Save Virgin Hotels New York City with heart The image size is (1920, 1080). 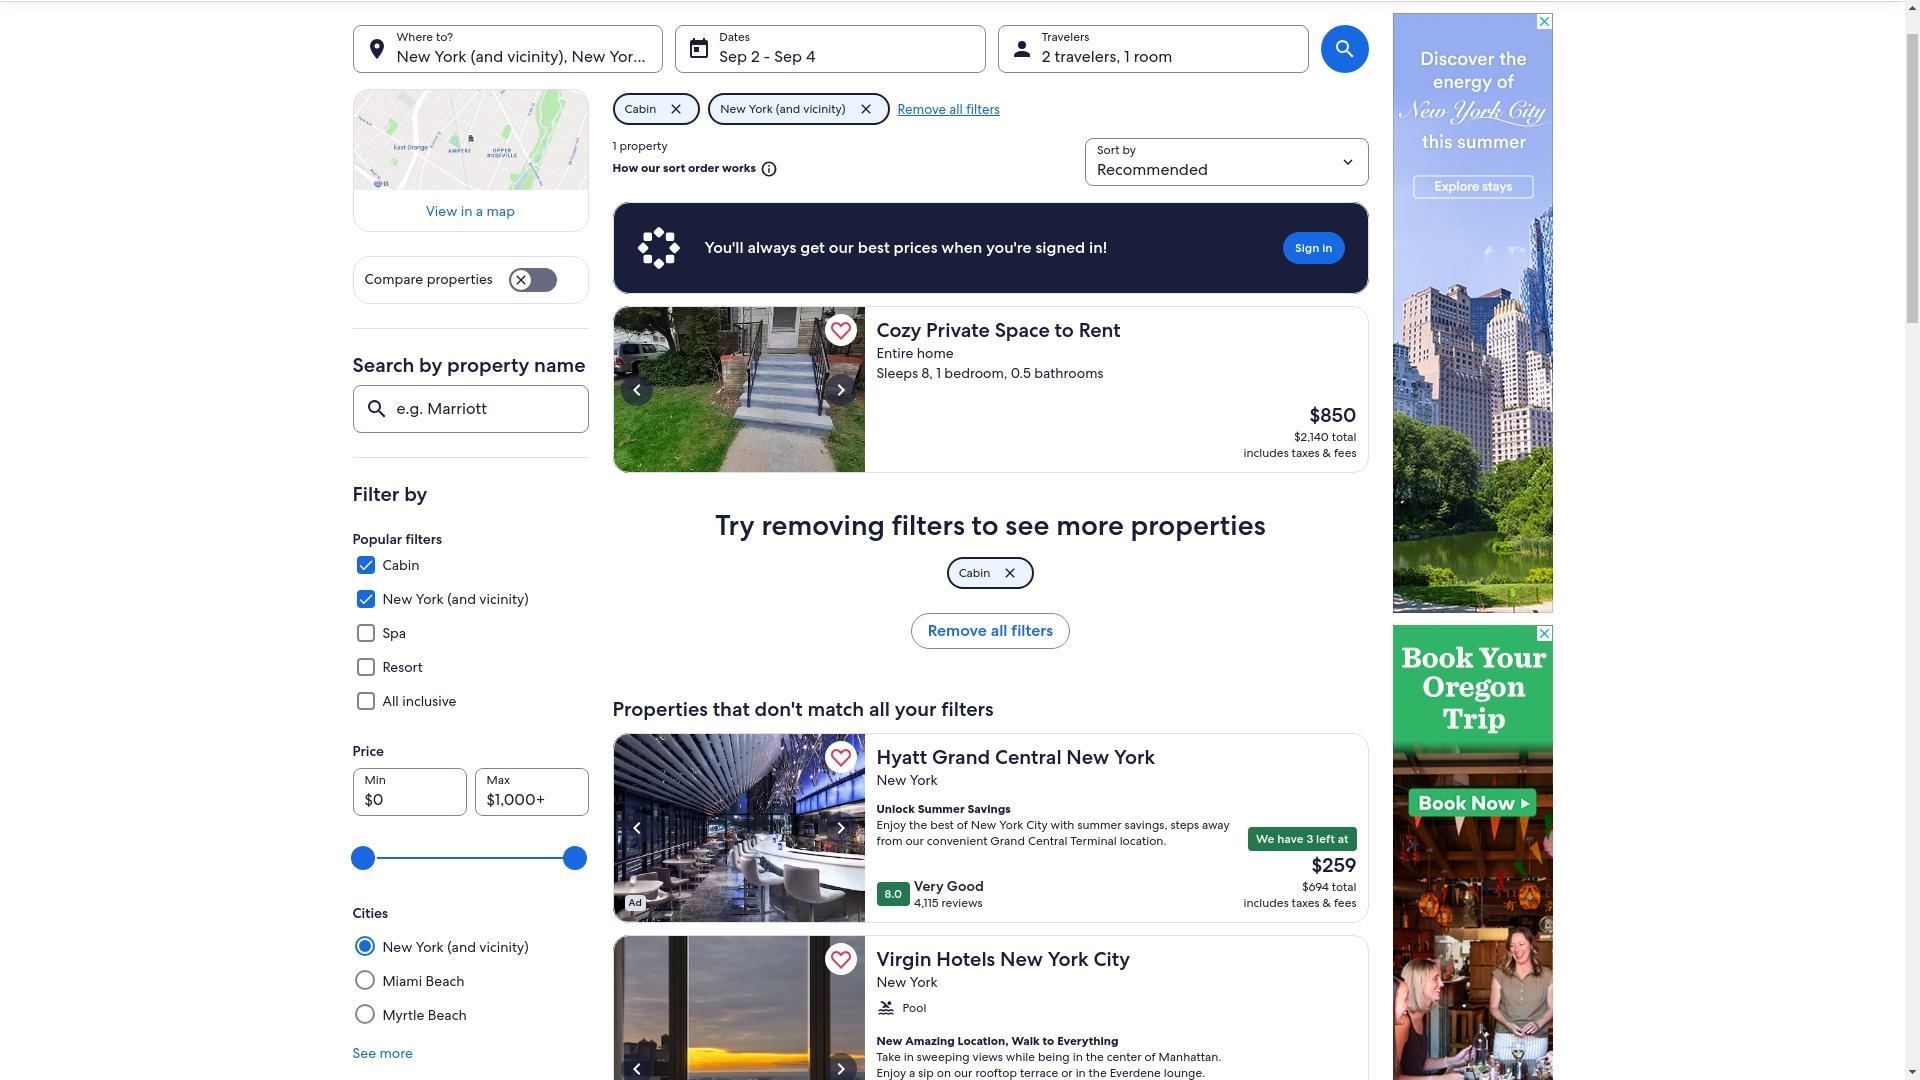tap(840, 959)
